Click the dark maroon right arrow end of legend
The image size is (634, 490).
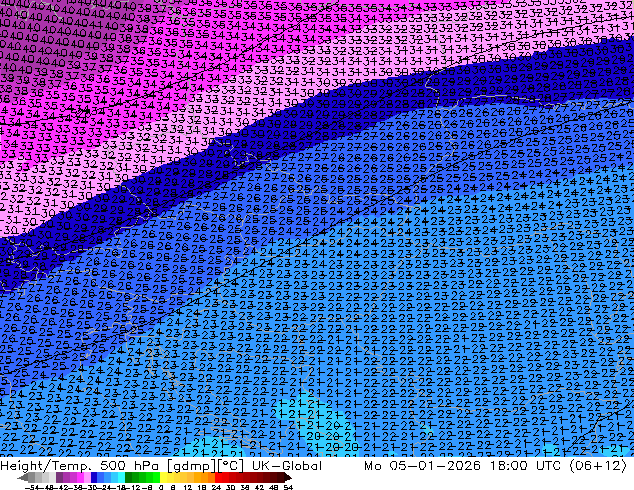[x=288, y=477]
